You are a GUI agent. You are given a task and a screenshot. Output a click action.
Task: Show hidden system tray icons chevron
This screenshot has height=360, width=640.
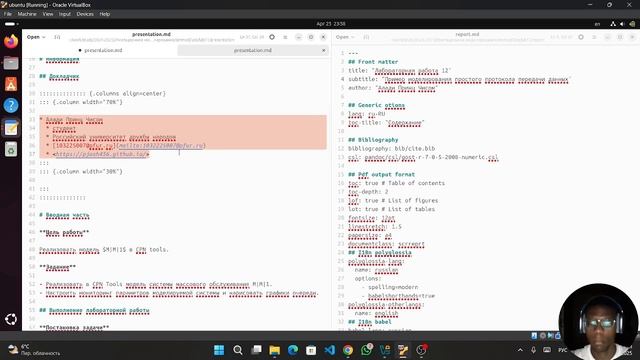tap(520, 350)
